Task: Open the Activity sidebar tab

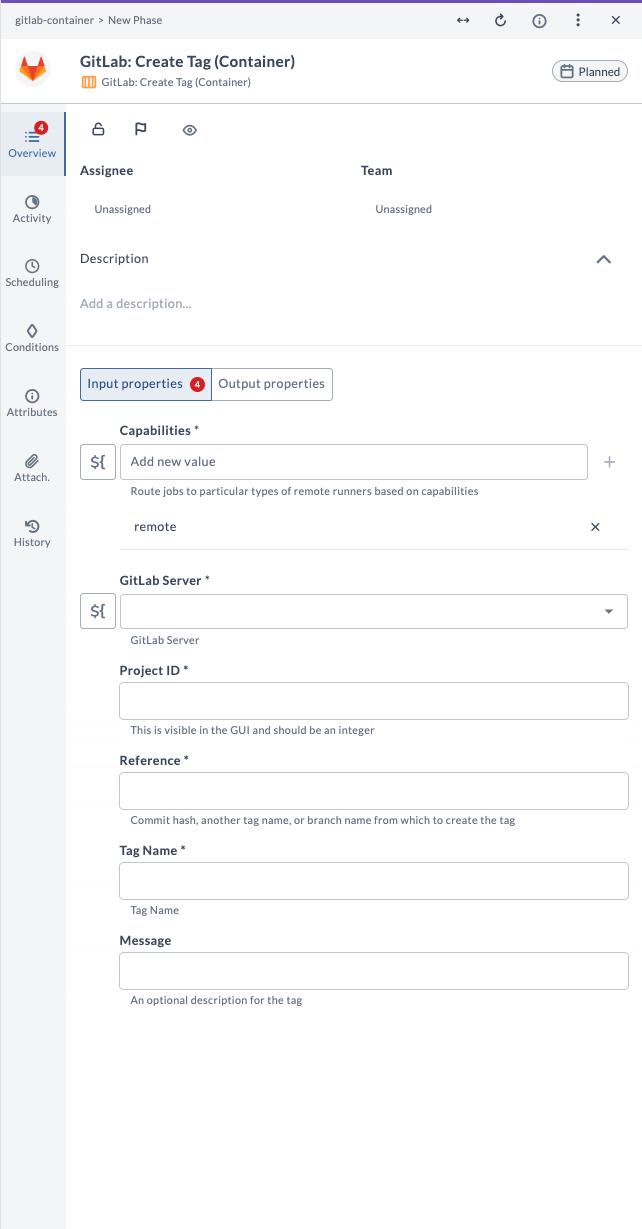Action: 32,209
